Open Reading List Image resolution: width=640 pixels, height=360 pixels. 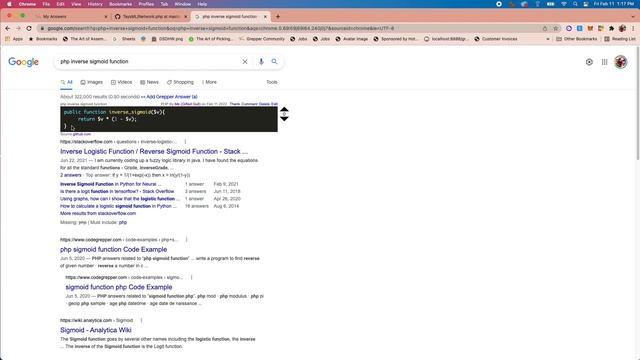620,39
